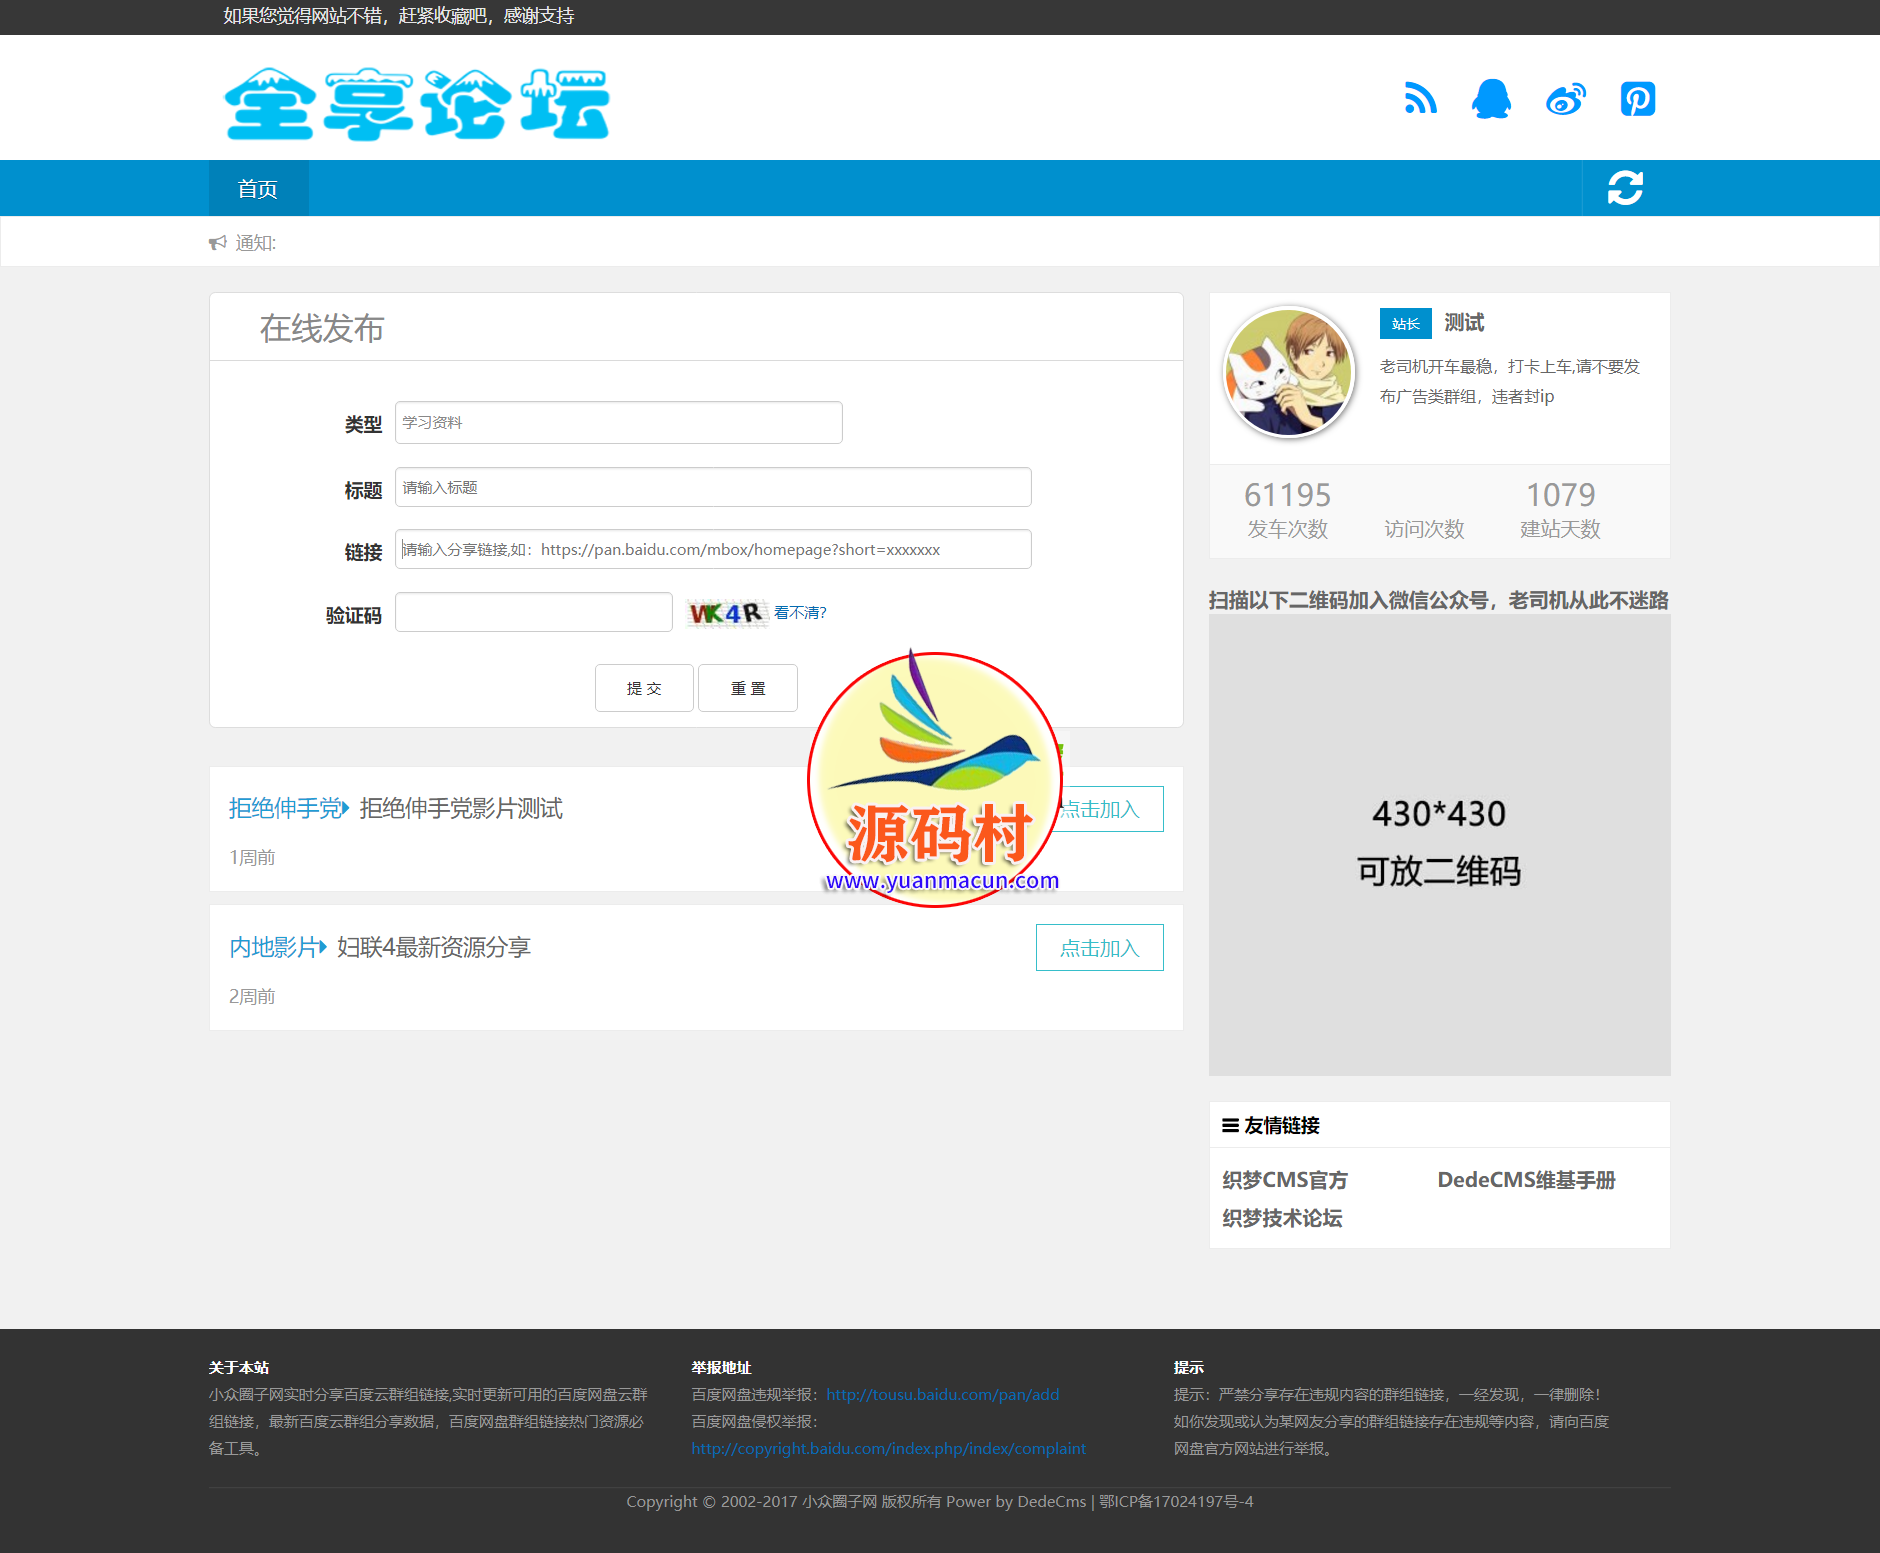Click the 验证码 captcha input box

tap(533, 613)
